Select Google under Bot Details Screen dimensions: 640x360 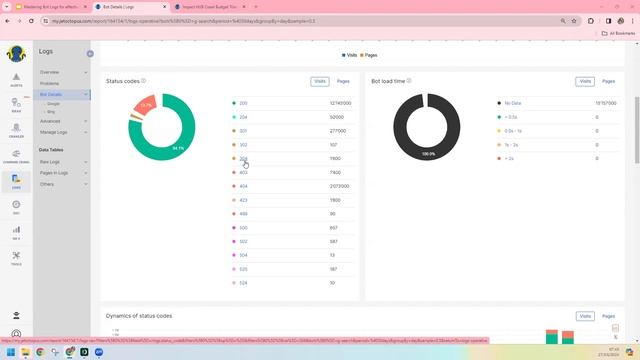click(x=53, y=104)
